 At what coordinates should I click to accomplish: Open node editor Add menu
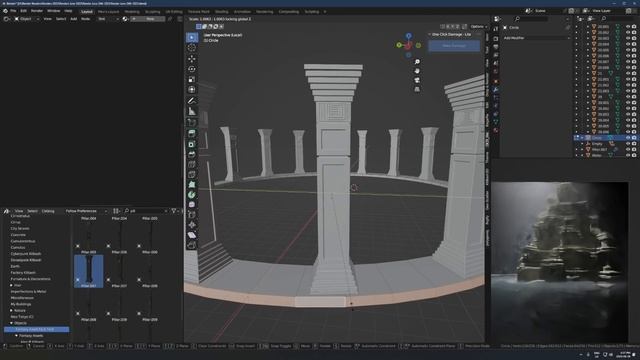(73, 19)
